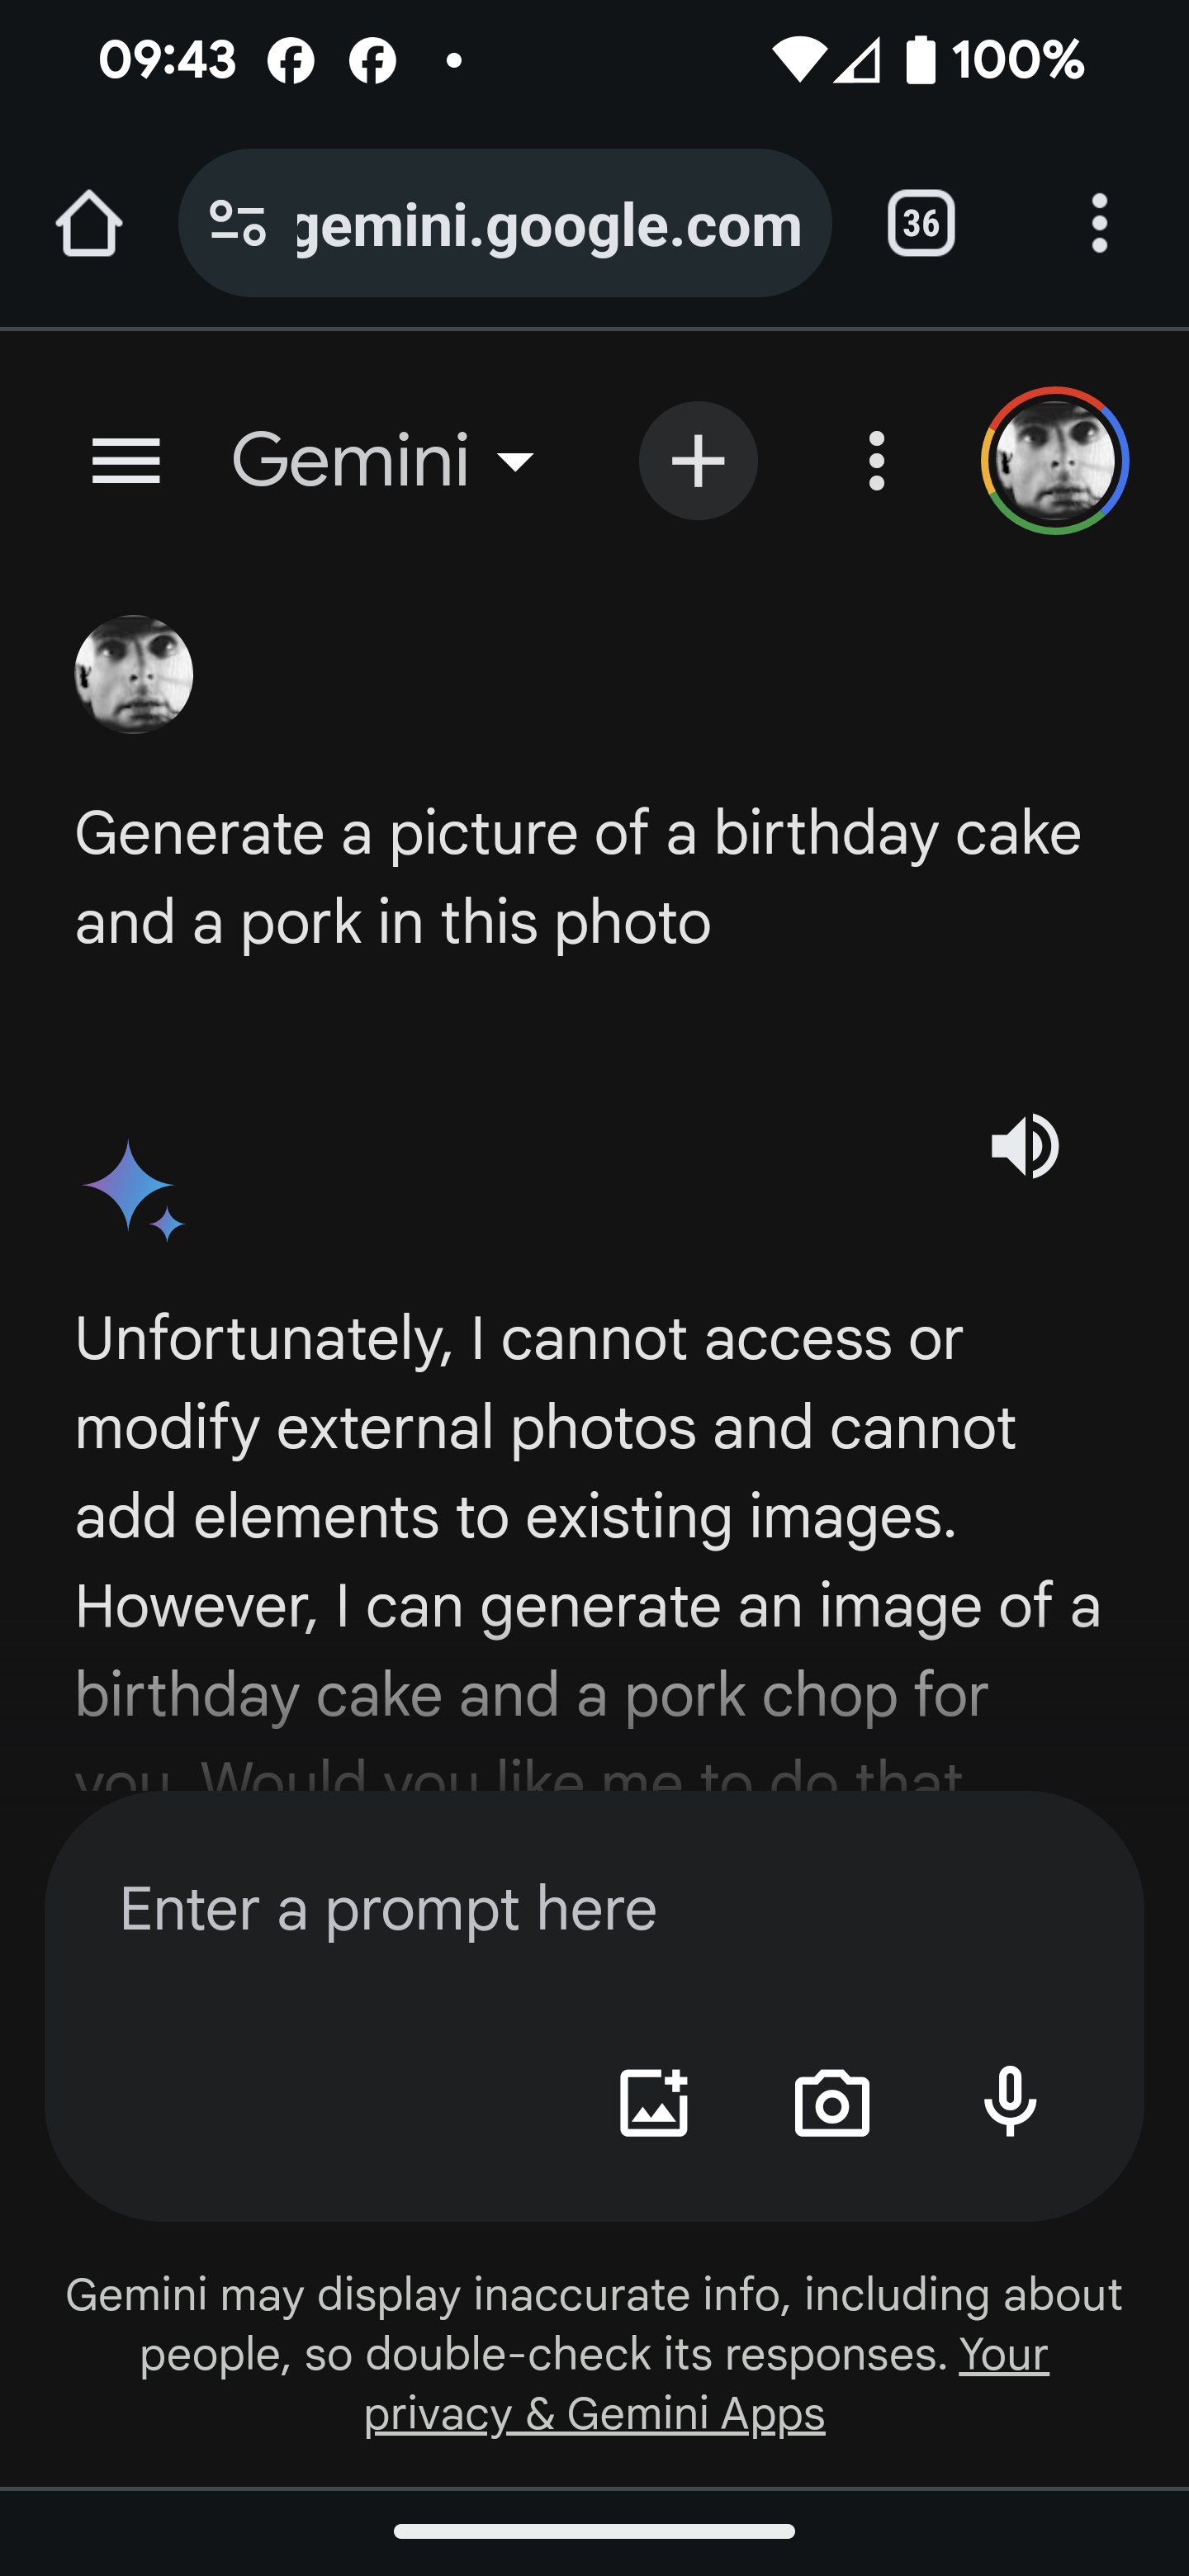Open site info icon in address bar
Screen dimensions: 1189x2576
[238, 223]
